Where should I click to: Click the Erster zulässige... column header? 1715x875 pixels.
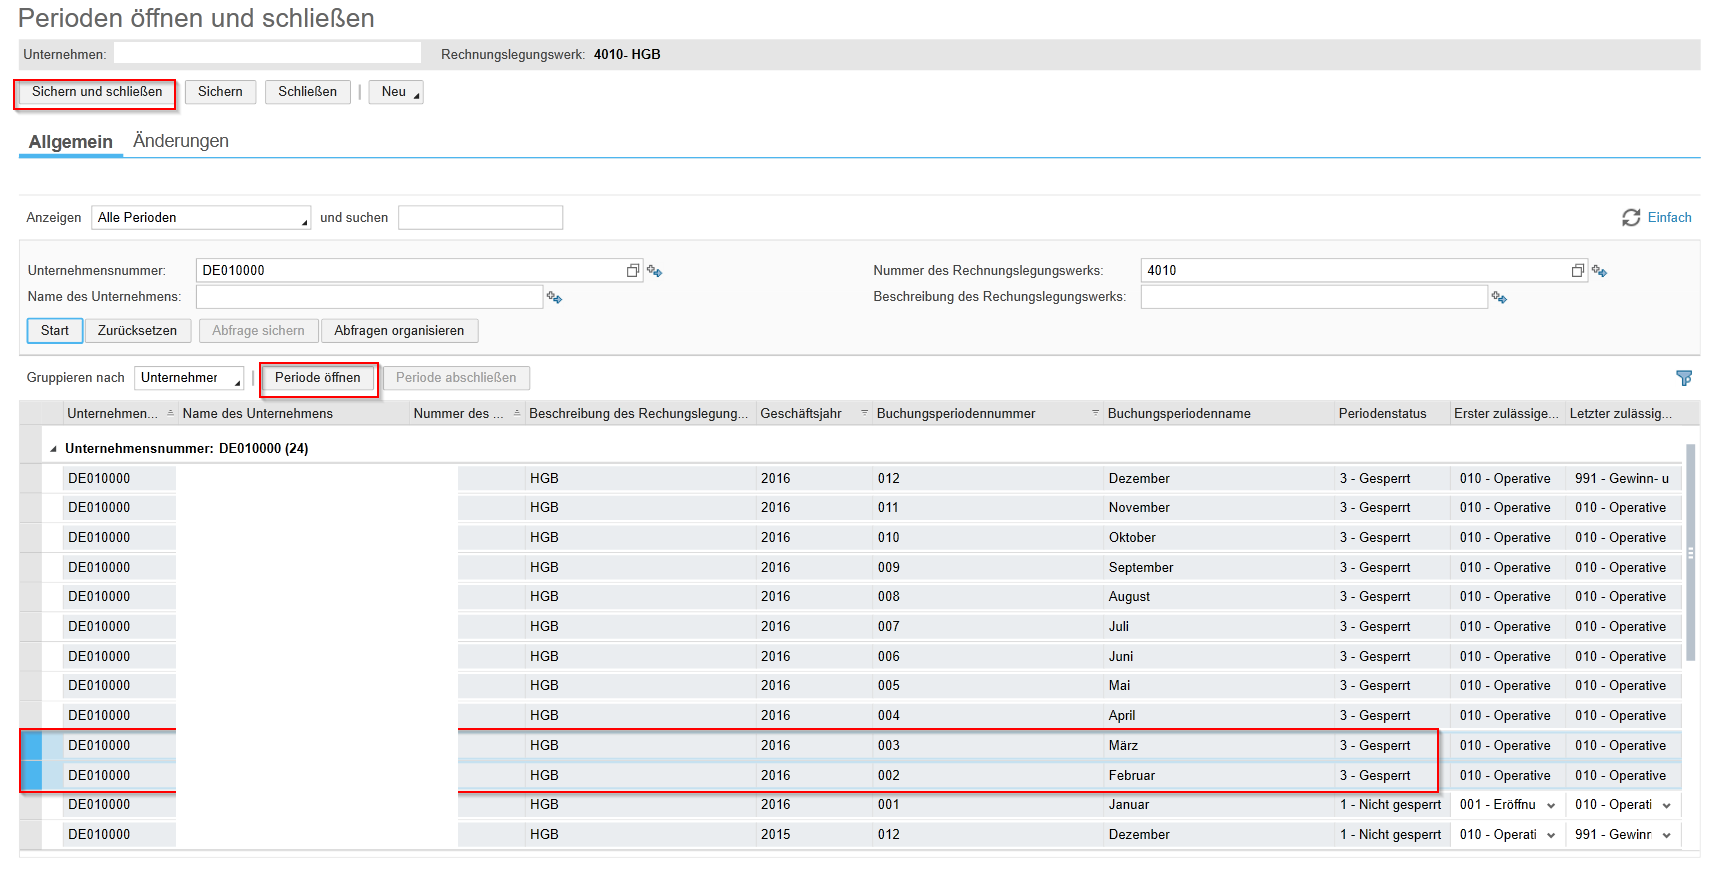click(x=1507, y=413)
